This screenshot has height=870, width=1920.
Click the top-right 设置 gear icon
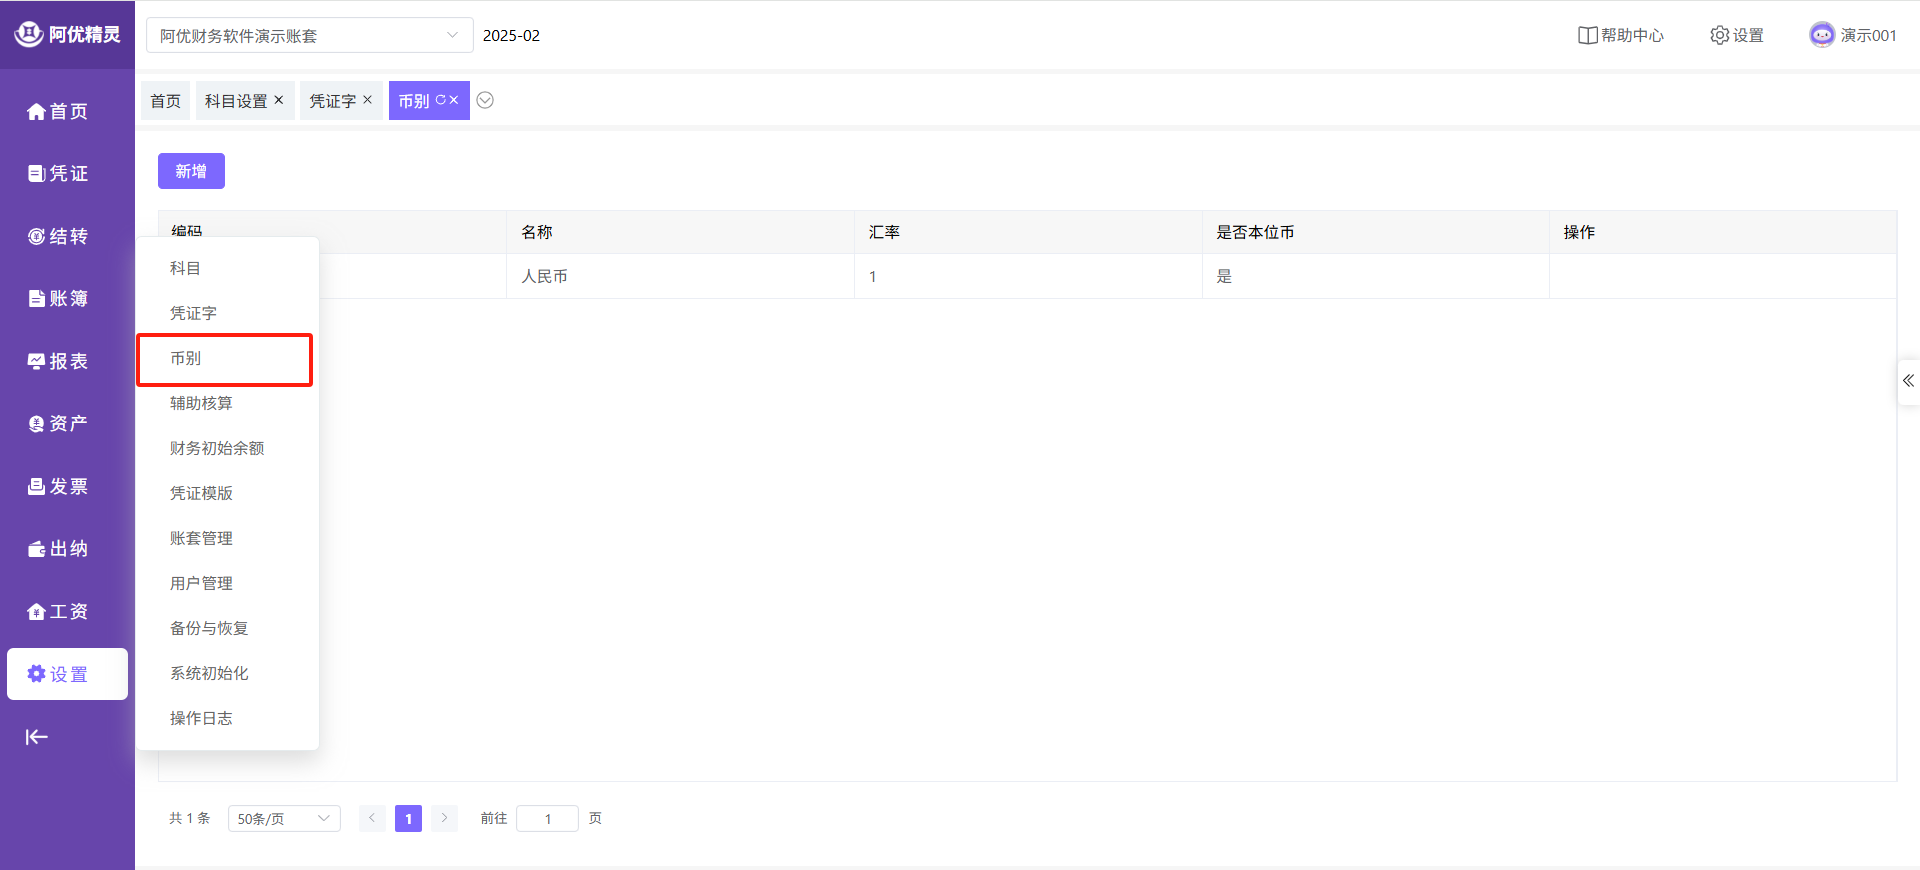1719,35
